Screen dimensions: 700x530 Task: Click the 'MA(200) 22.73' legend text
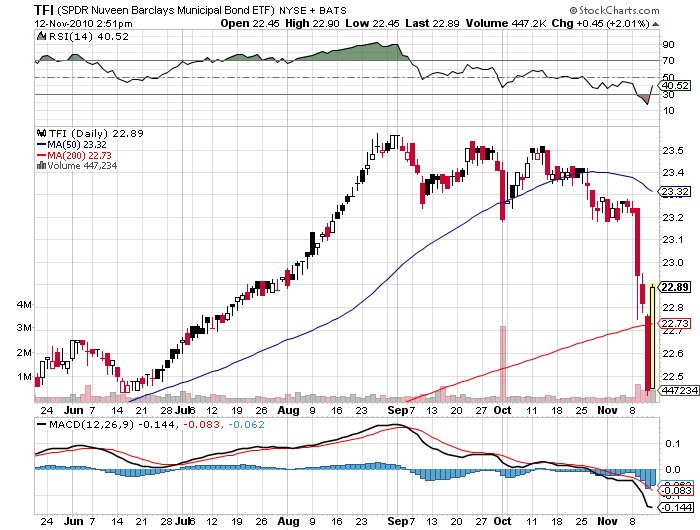pyautogui.click(x=79, y=155)
